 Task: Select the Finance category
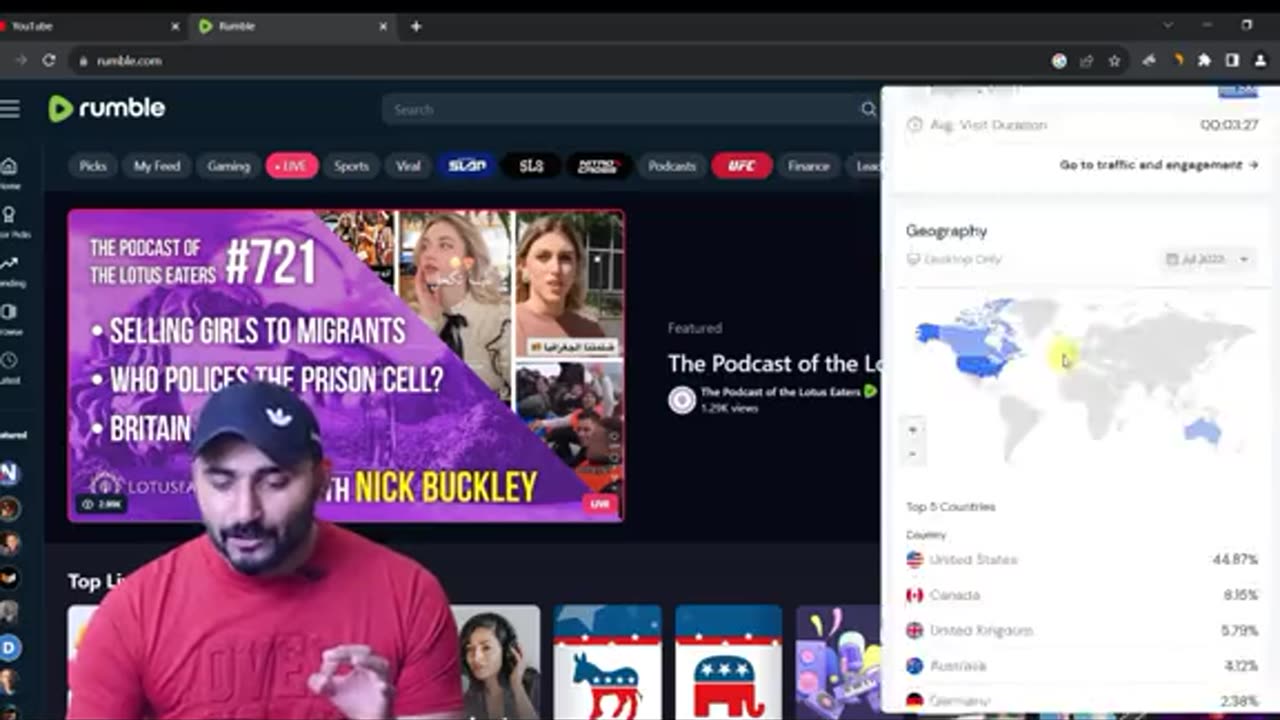coord(808,166)
